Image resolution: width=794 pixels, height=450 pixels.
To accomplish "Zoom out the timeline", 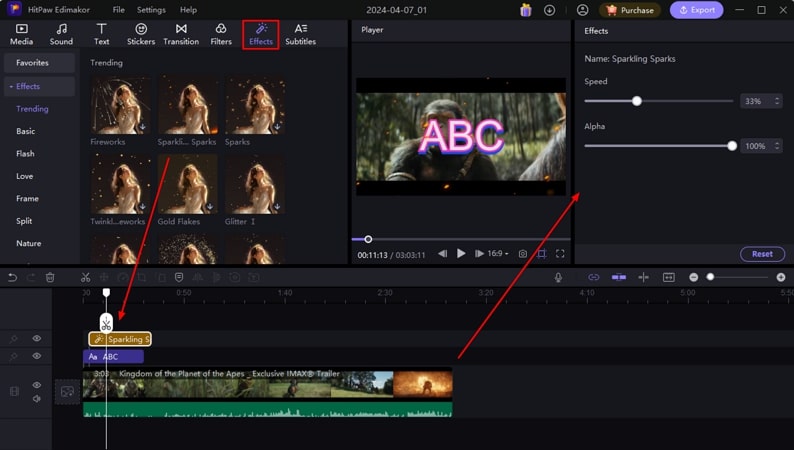I will pyautogui.click(x=694, y=277).
